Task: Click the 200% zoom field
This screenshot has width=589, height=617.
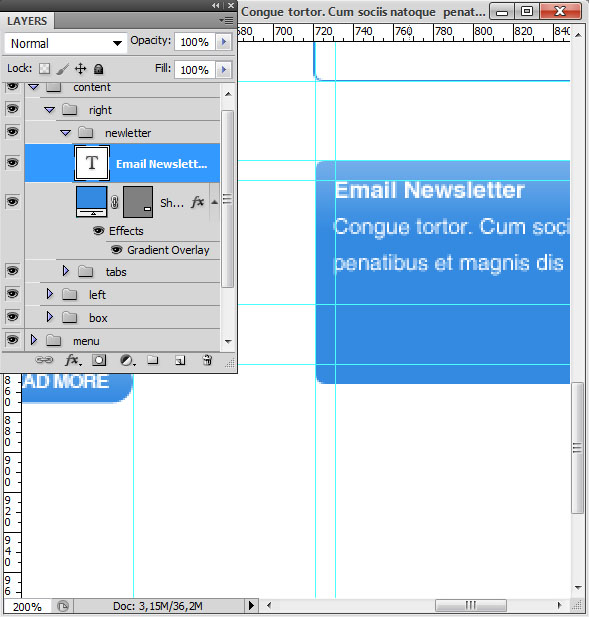Action: click(27, 606)
